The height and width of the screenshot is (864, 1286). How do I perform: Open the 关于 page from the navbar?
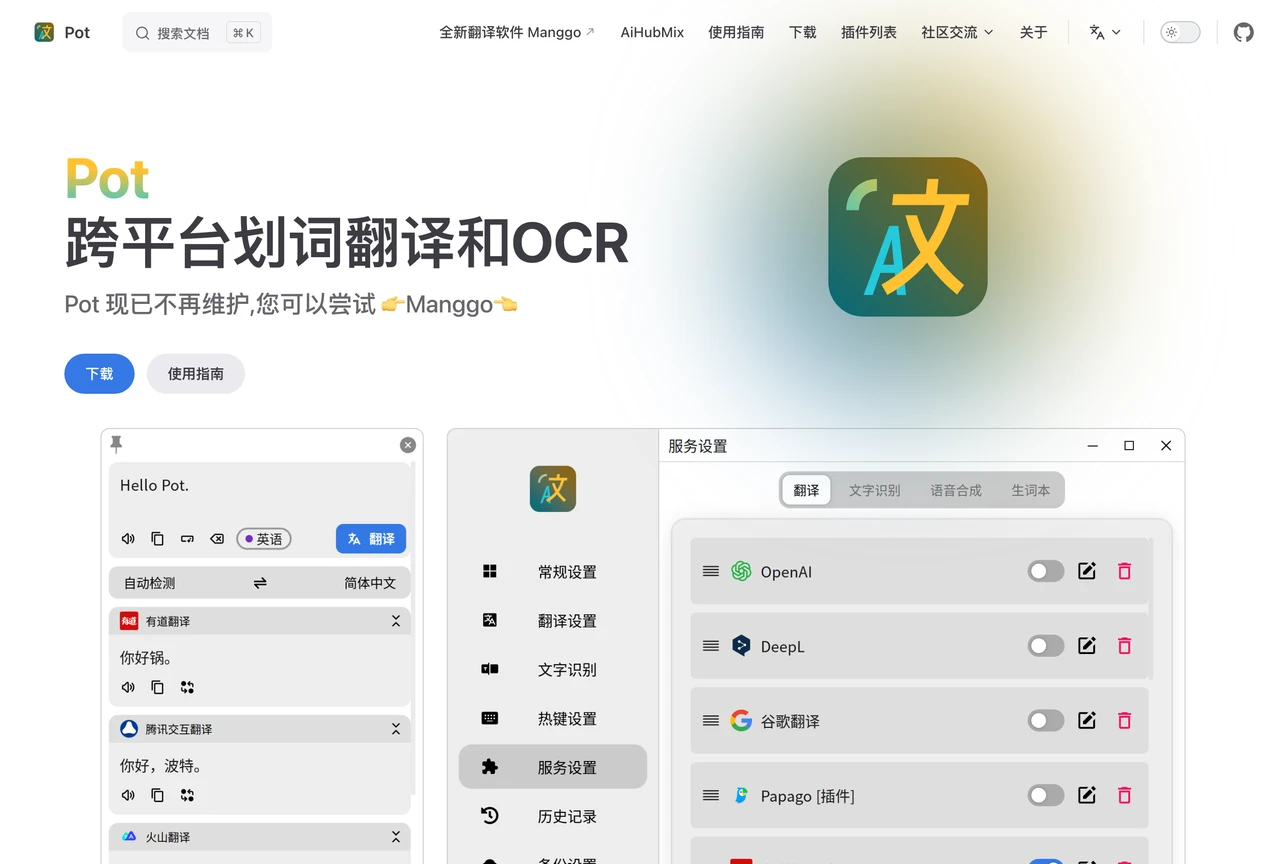pos(1034,32)
